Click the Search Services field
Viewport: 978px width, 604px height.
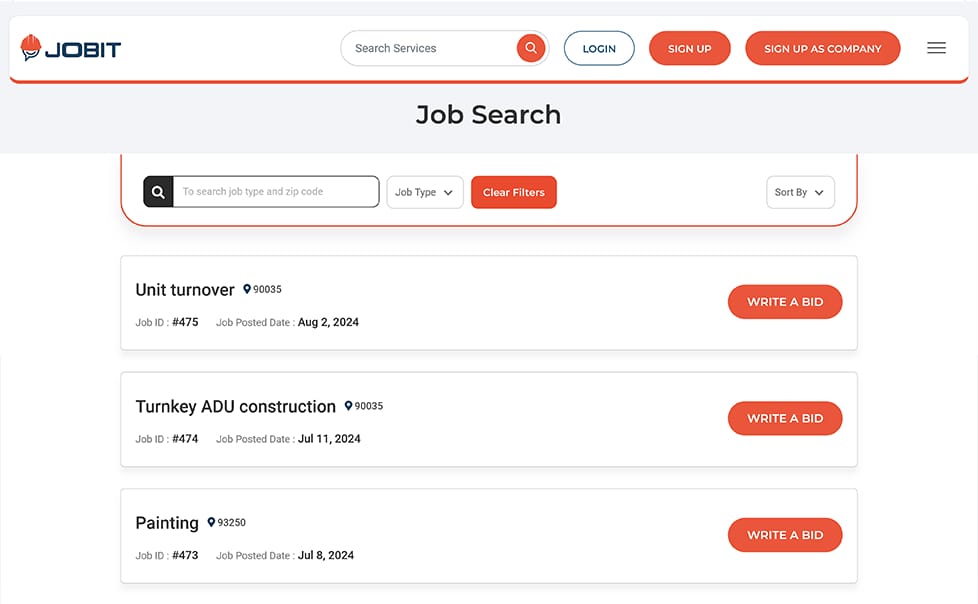430,48
